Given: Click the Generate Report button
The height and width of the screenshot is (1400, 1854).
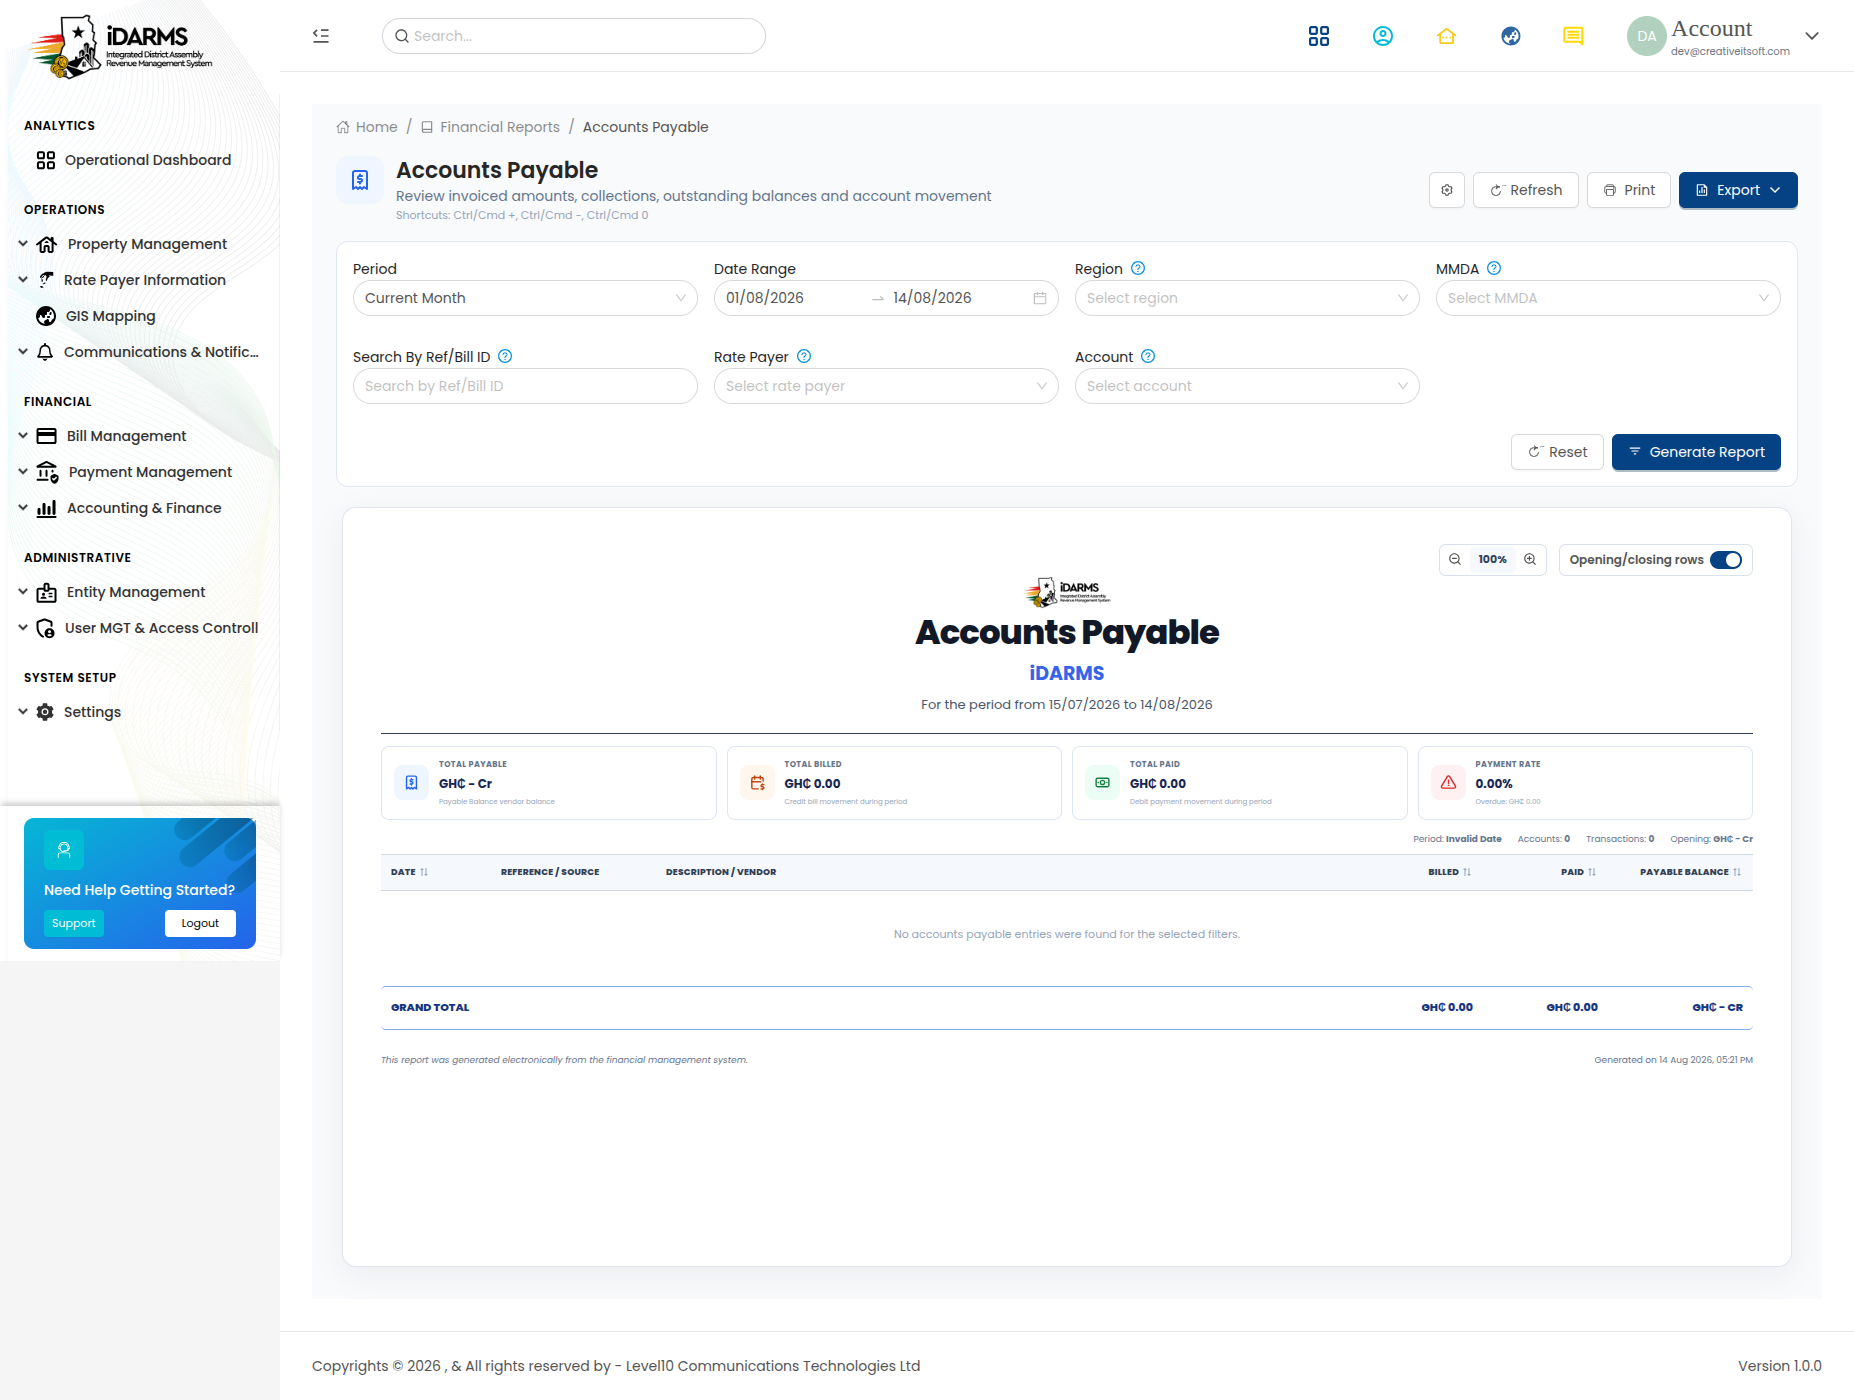Looking at the screenshot, I should click(1696, 452).
